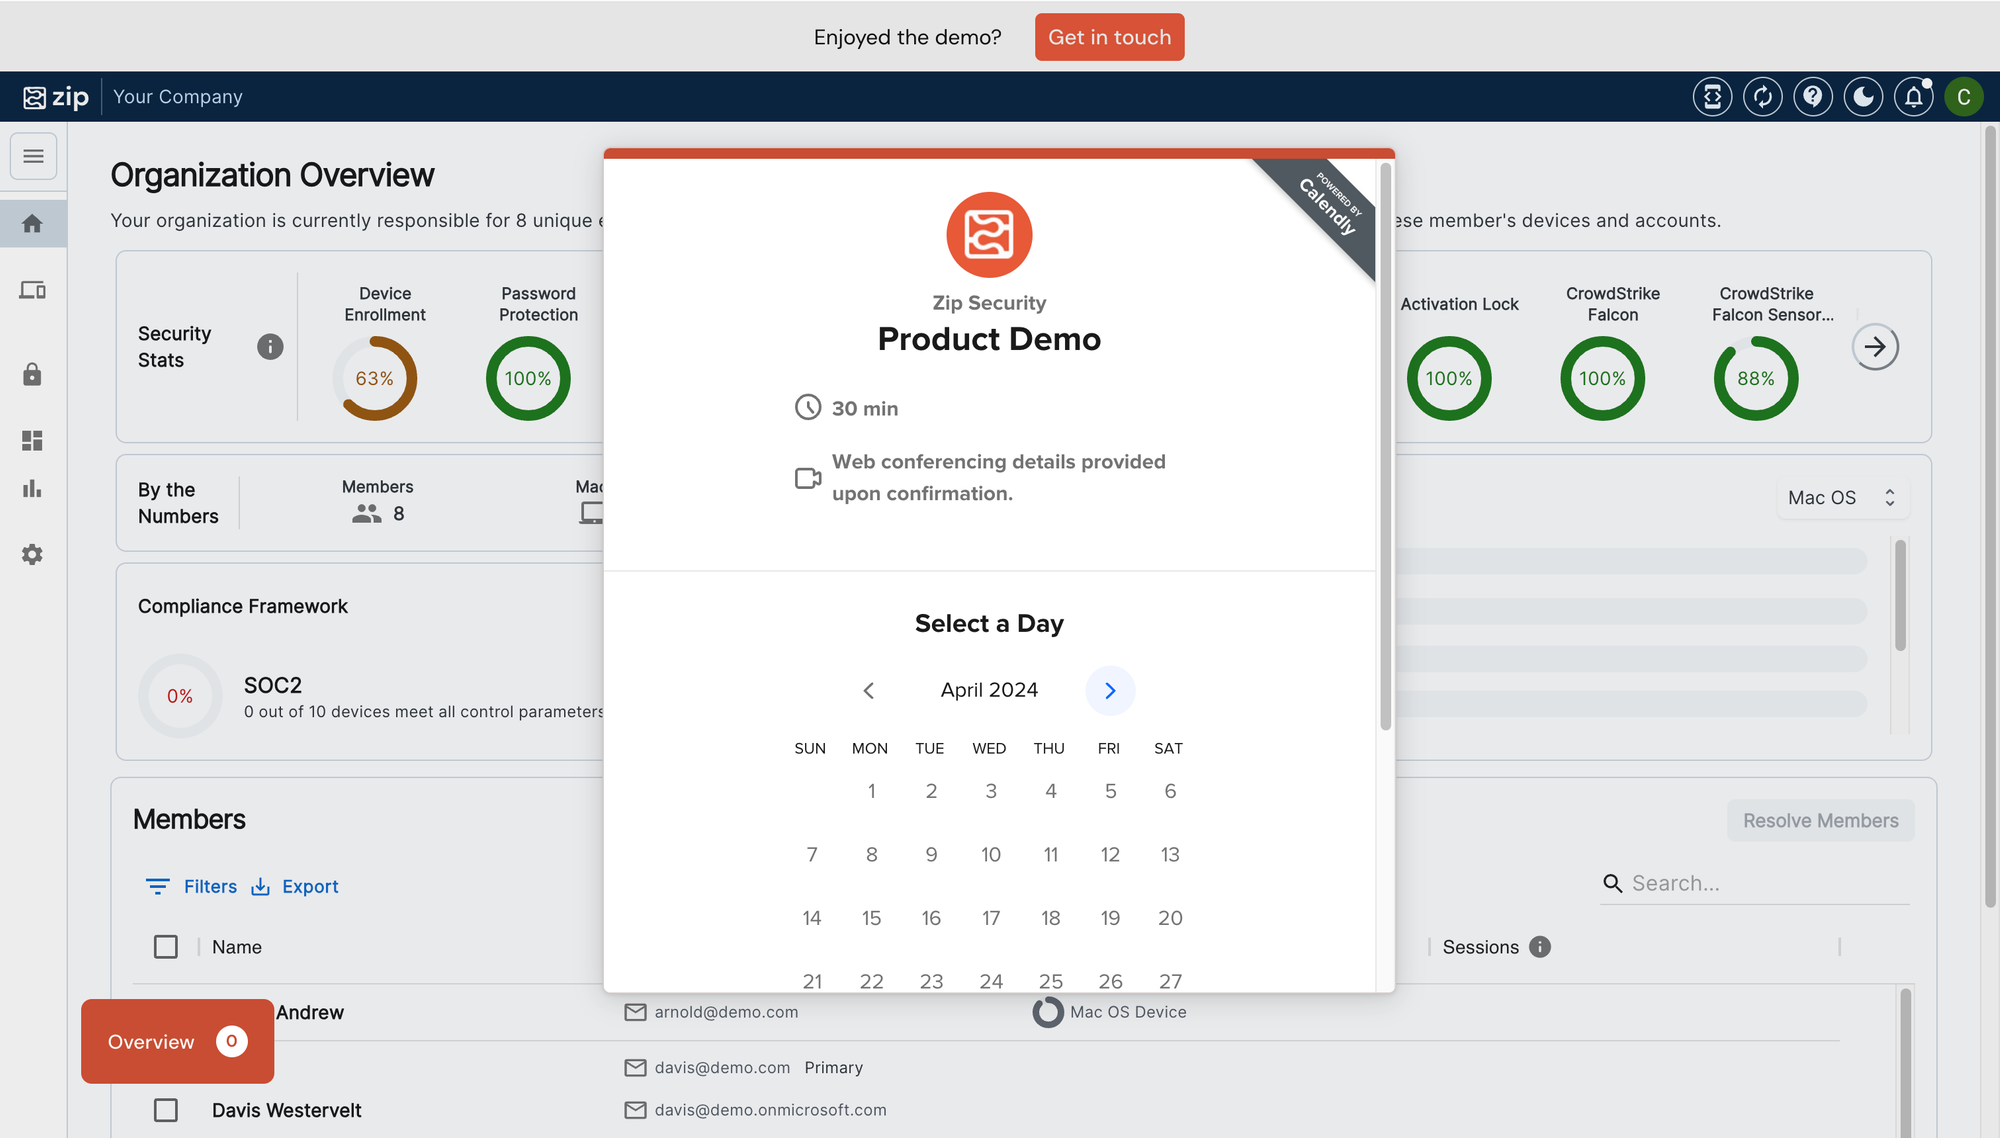Click the SOC2 framework label
Screen dimensions: 2000x1138
273,685
